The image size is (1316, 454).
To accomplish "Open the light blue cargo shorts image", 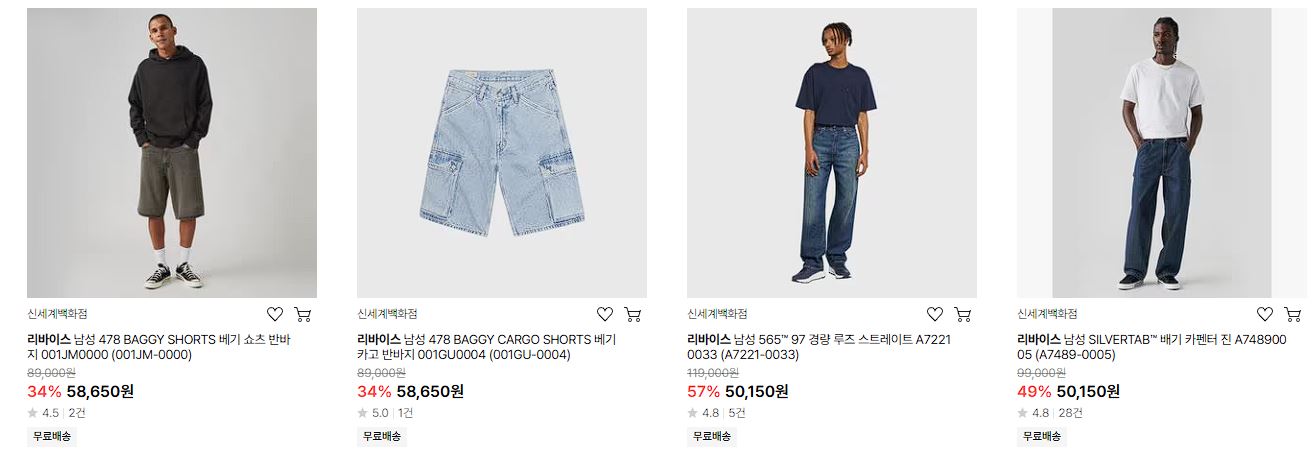I will coord(502,153).
